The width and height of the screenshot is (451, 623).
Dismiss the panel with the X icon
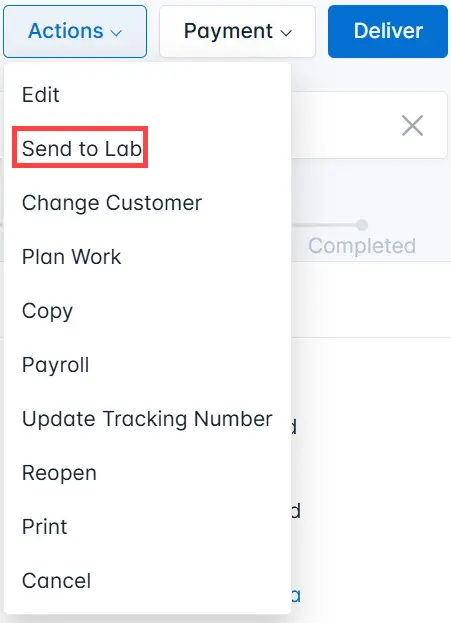click(412, 126)
